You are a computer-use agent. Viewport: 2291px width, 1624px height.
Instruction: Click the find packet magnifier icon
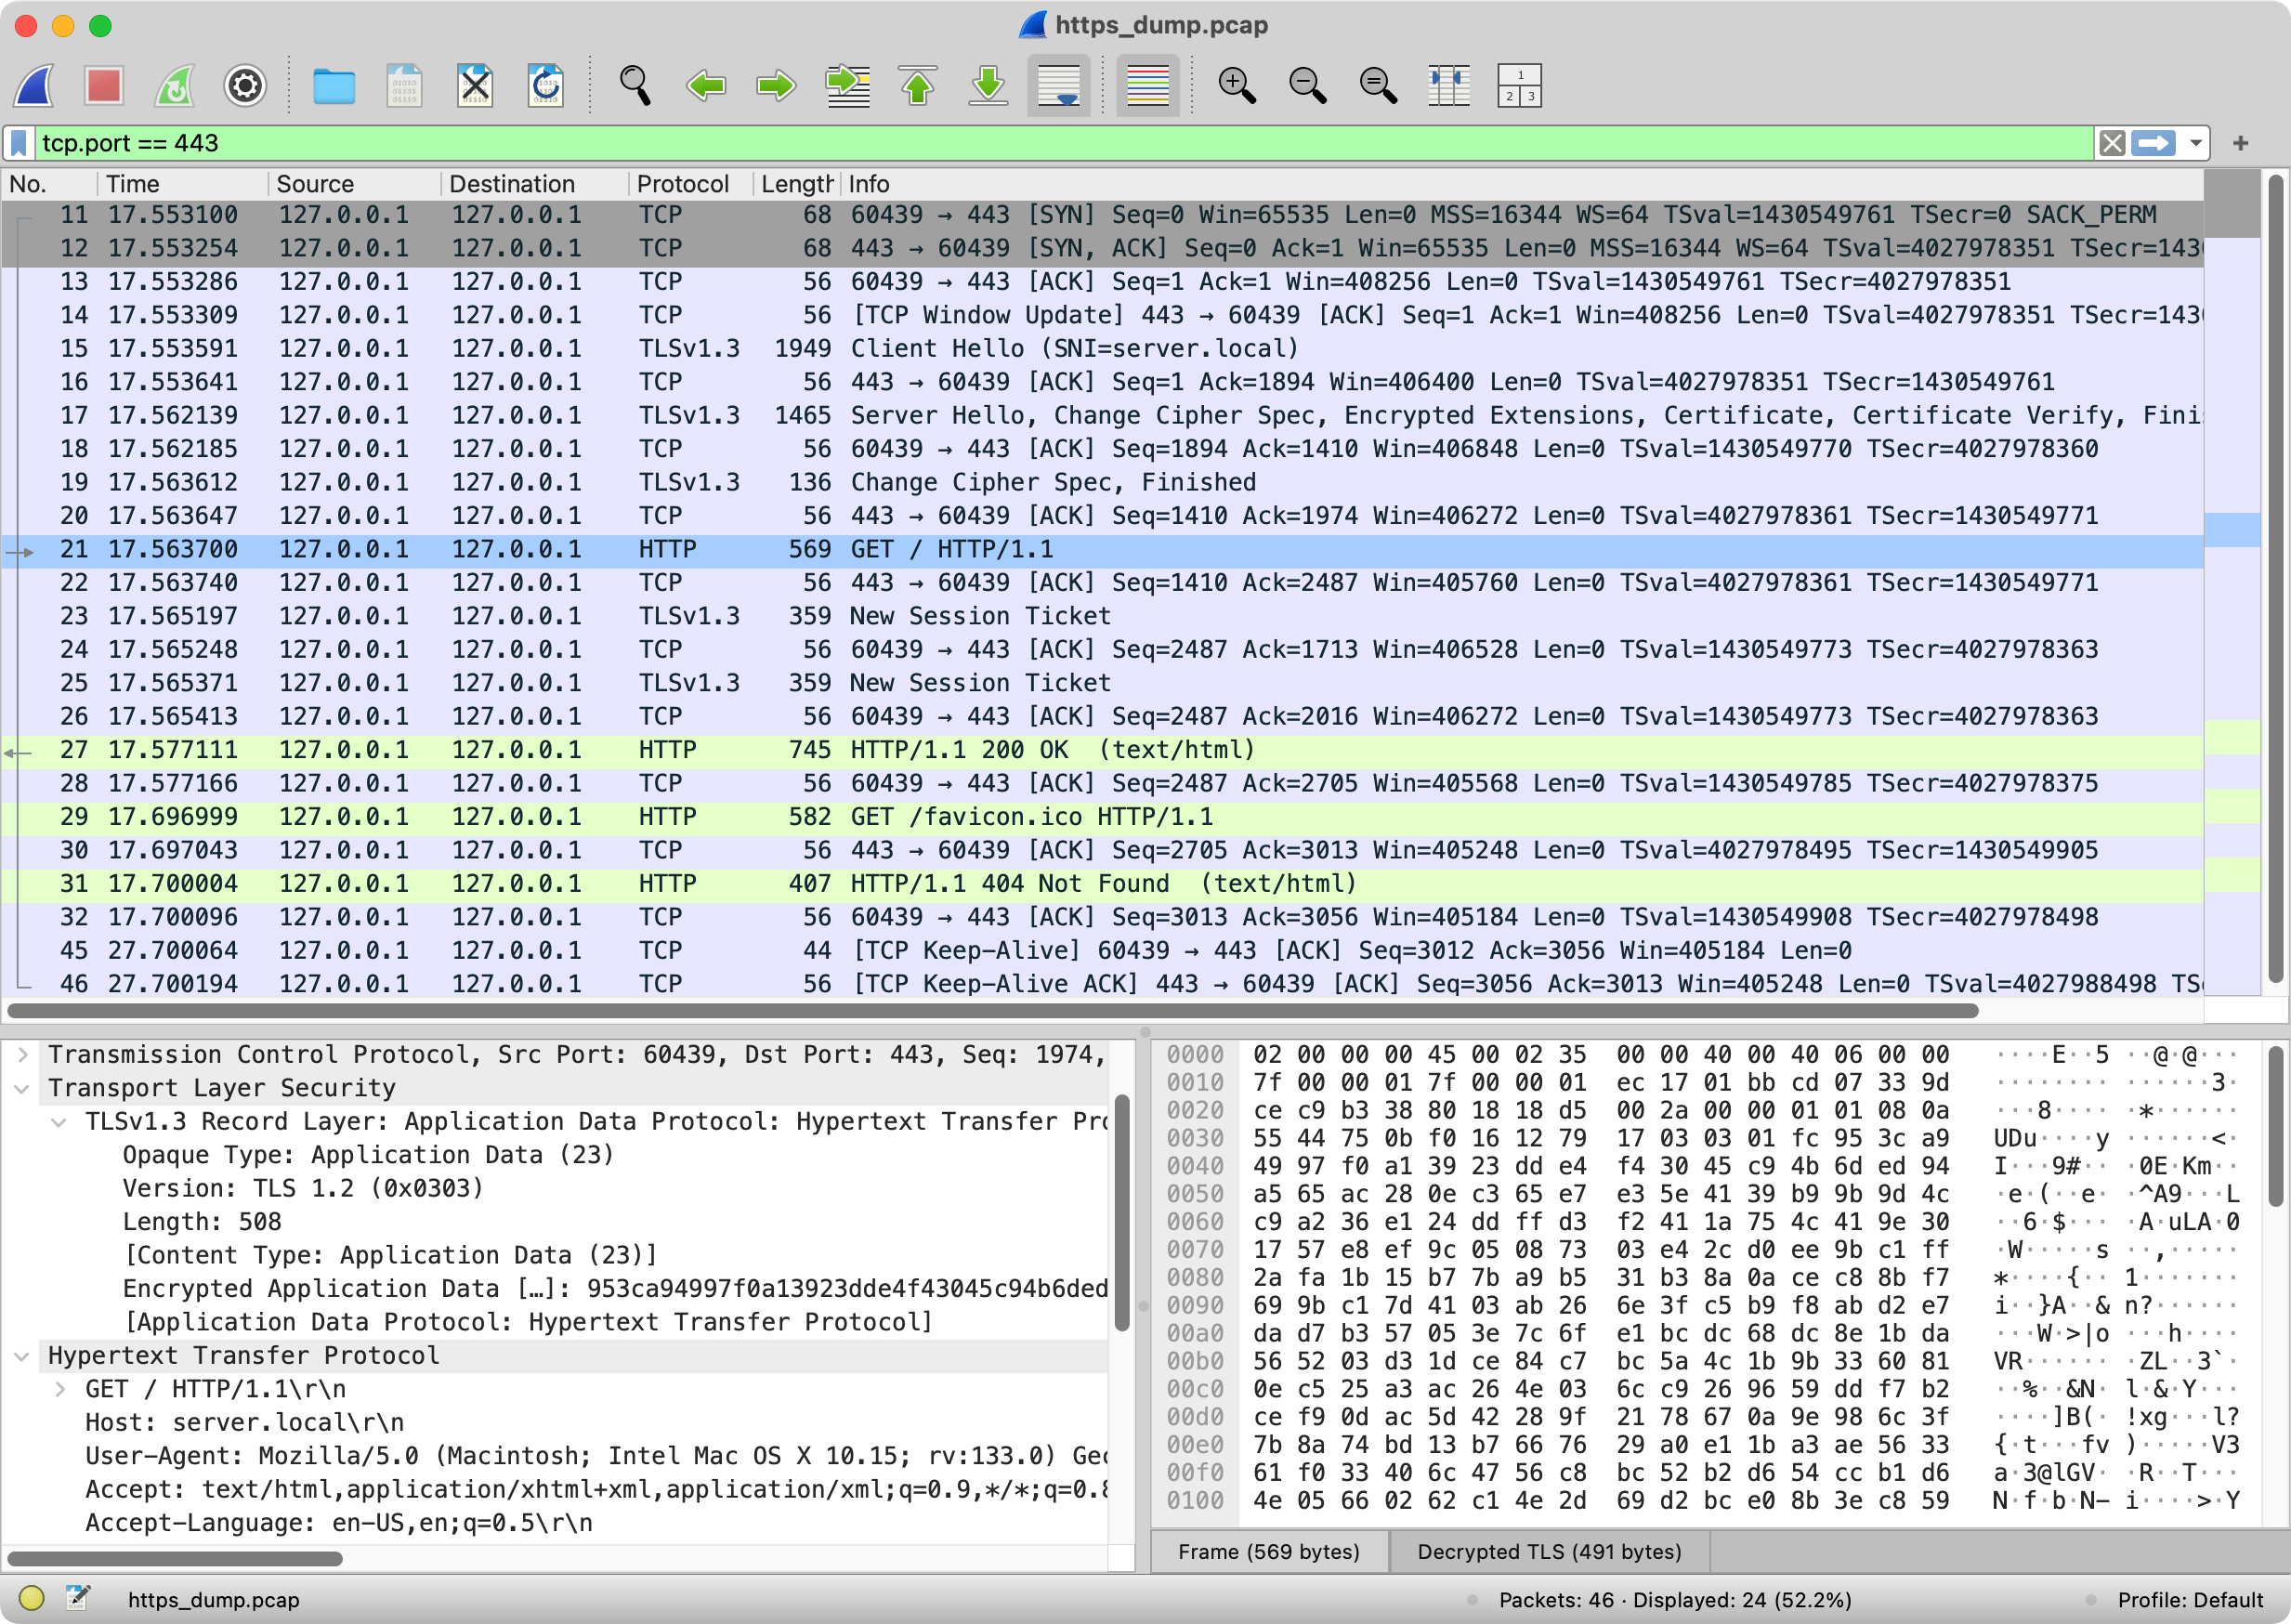[635, 85]
